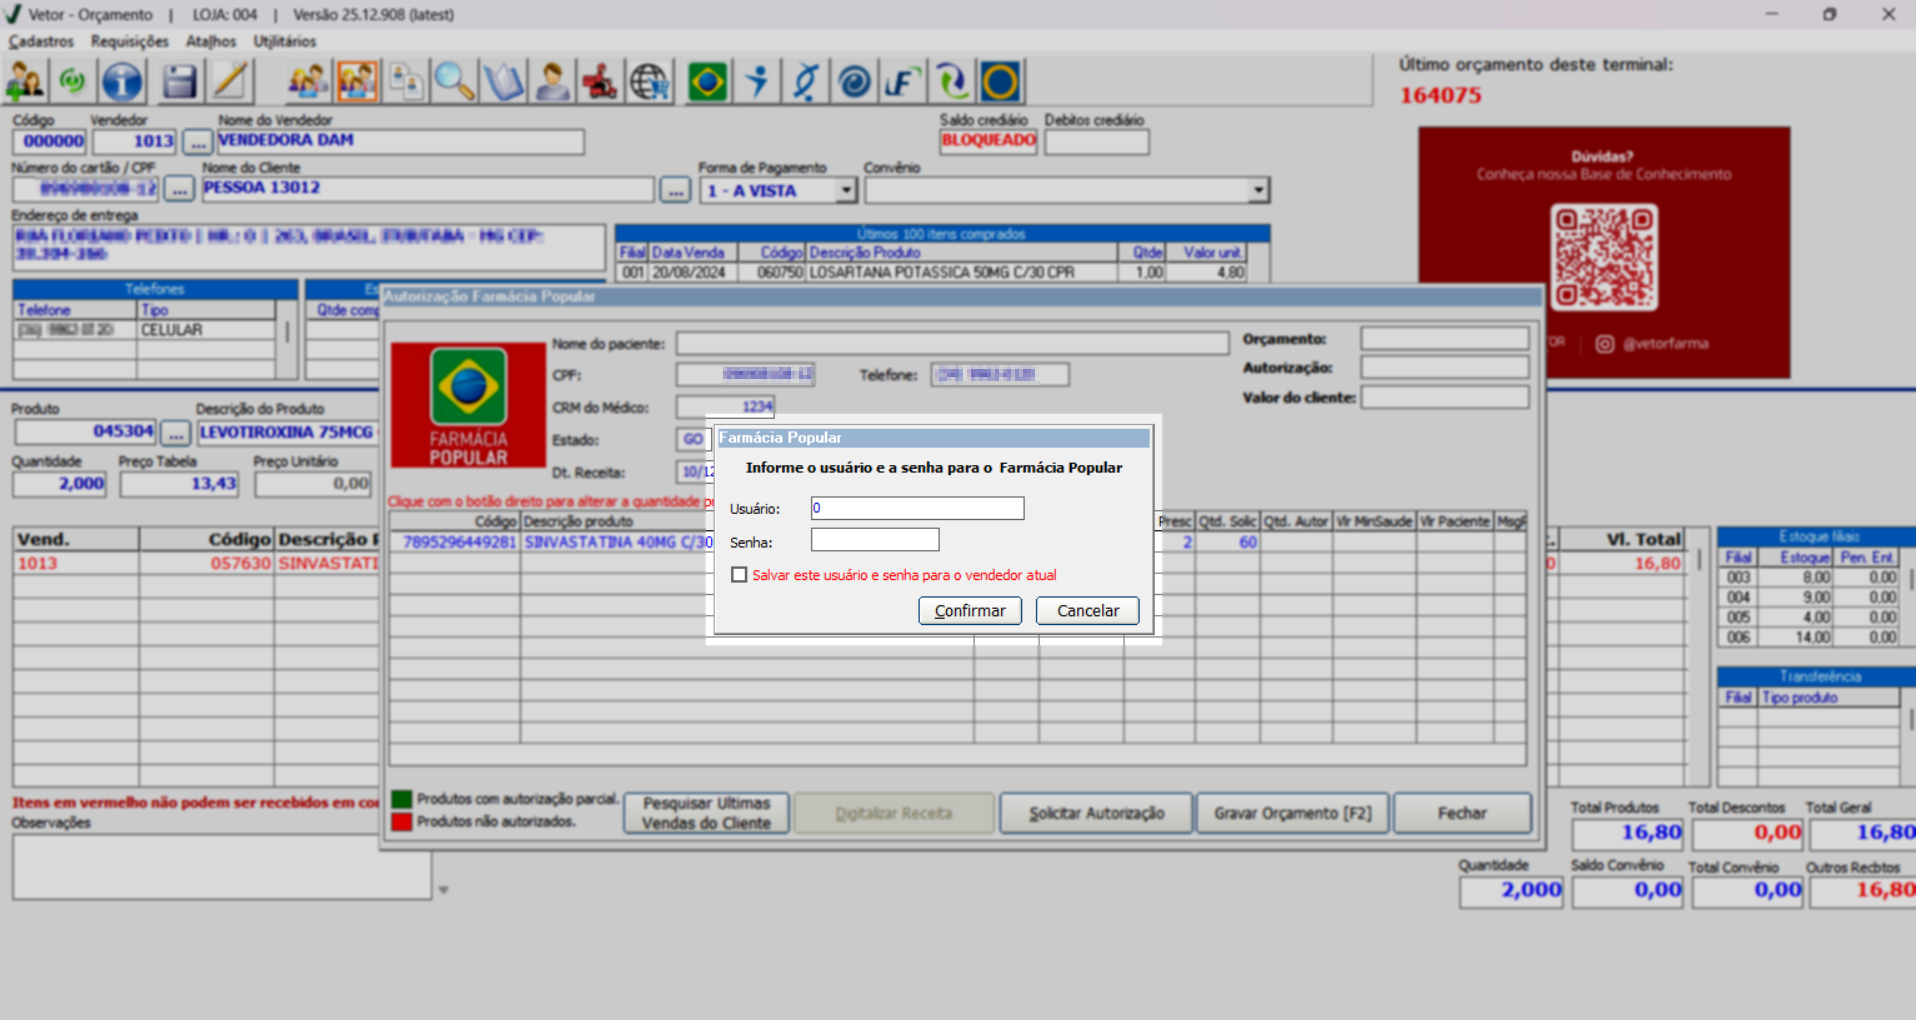Click the red delivery motorcycle icon
Viewport: 1916px width, 1020px height.
click(600, 82)
